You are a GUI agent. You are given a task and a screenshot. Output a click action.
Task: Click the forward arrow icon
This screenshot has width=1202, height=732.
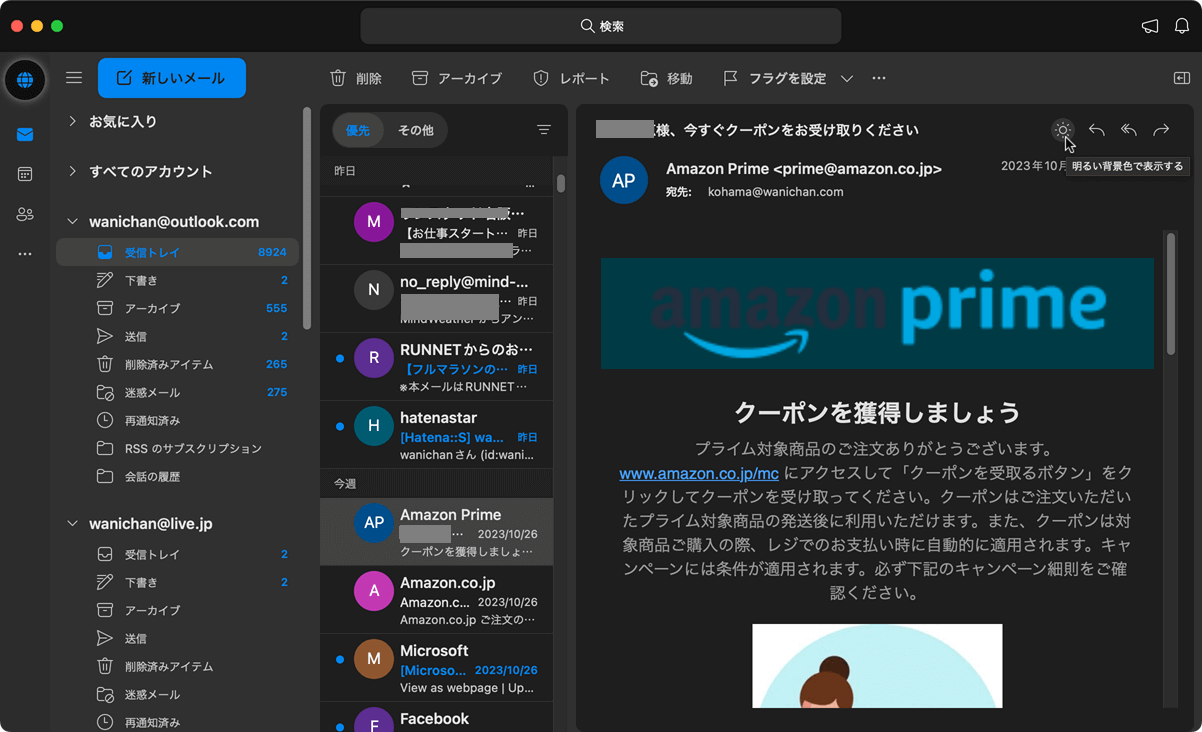click(1161, 130)
